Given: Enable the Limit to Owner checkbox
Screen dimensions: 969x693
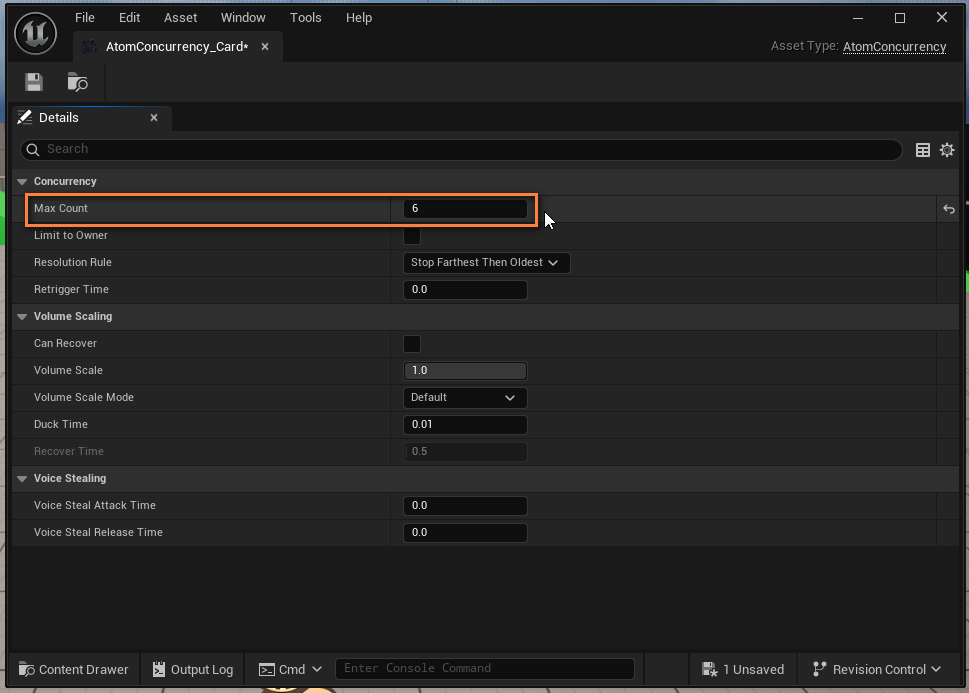Looking at the screenshot, I should click(x=412, y=236).
